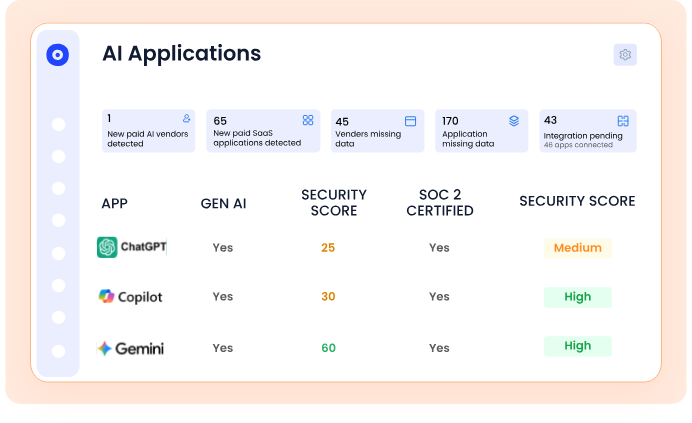
Task: Click the person icon on AI vendors card
Action: [187, 118]
